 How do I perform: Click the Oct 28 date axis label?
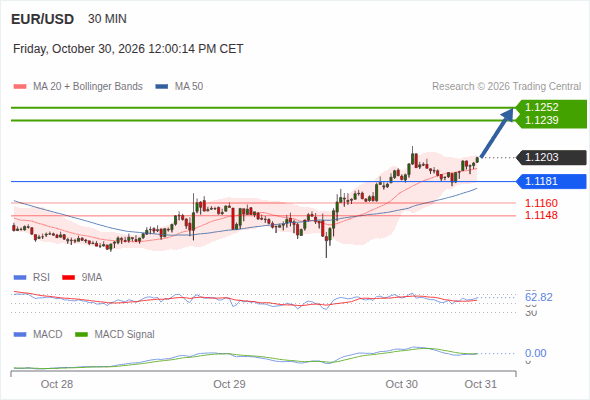coord(57,384)
